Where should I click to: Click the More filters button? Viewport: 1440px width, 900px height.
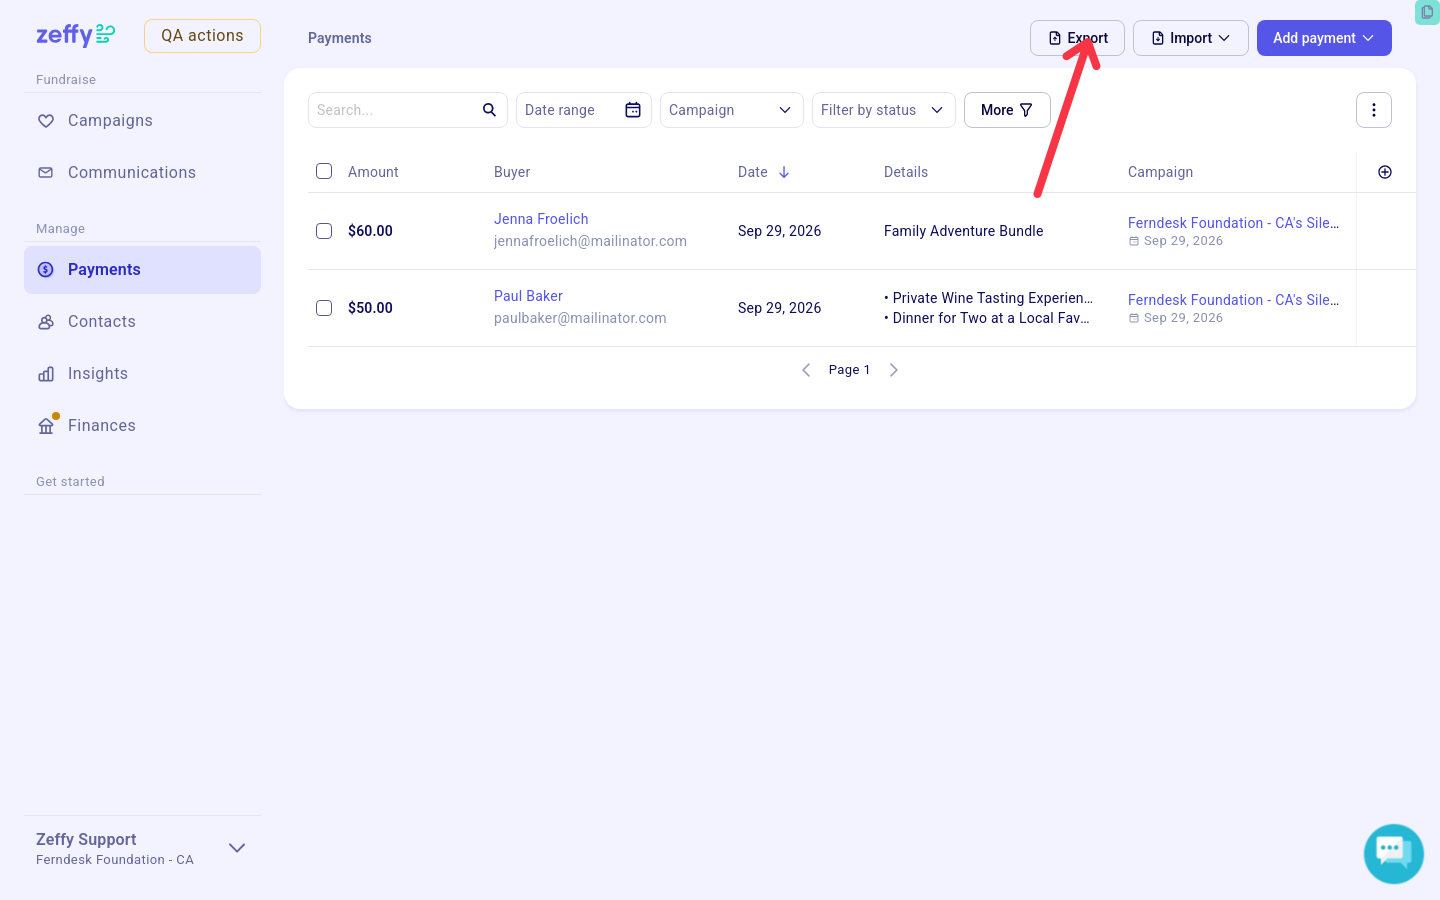1007,110
